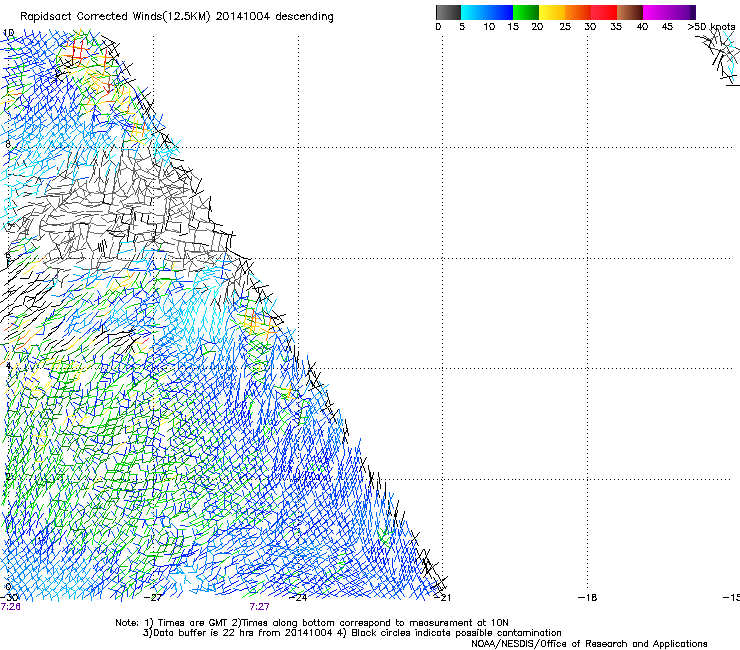Click the '3)Data buffer is 22 hrs' note line

pos(352,633)
